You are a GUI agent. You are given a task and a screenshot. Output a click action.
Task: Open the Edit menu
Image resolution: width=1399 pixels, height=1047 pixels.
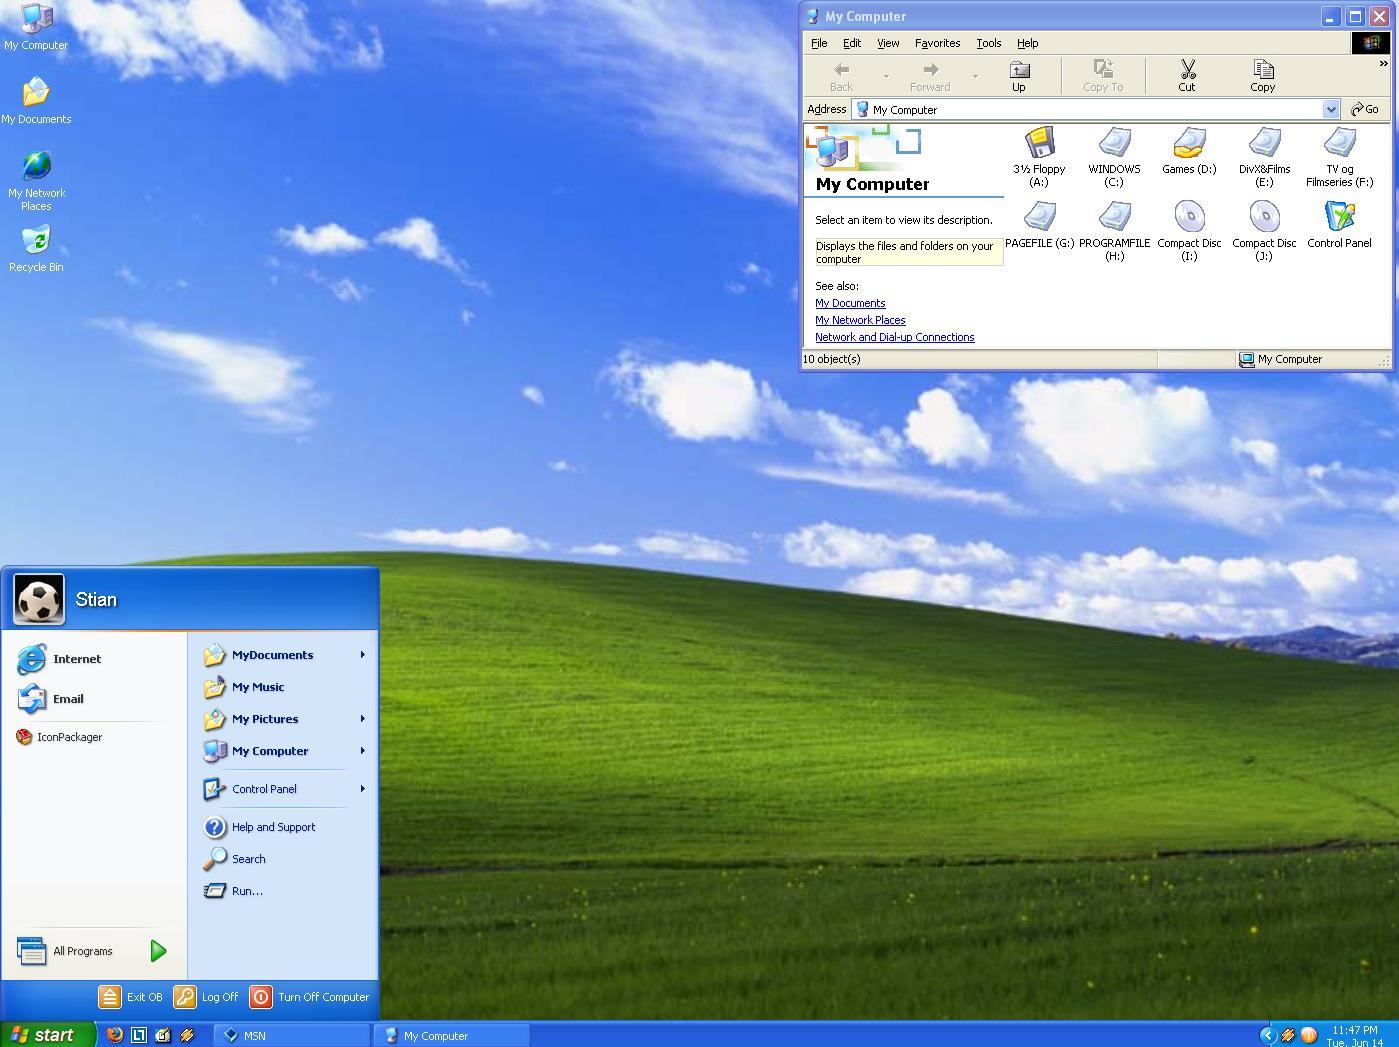(x=852, y=43)
